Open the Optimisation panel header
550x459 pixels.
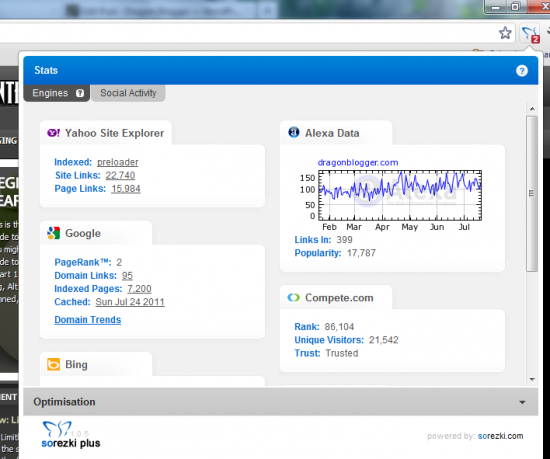280,402
